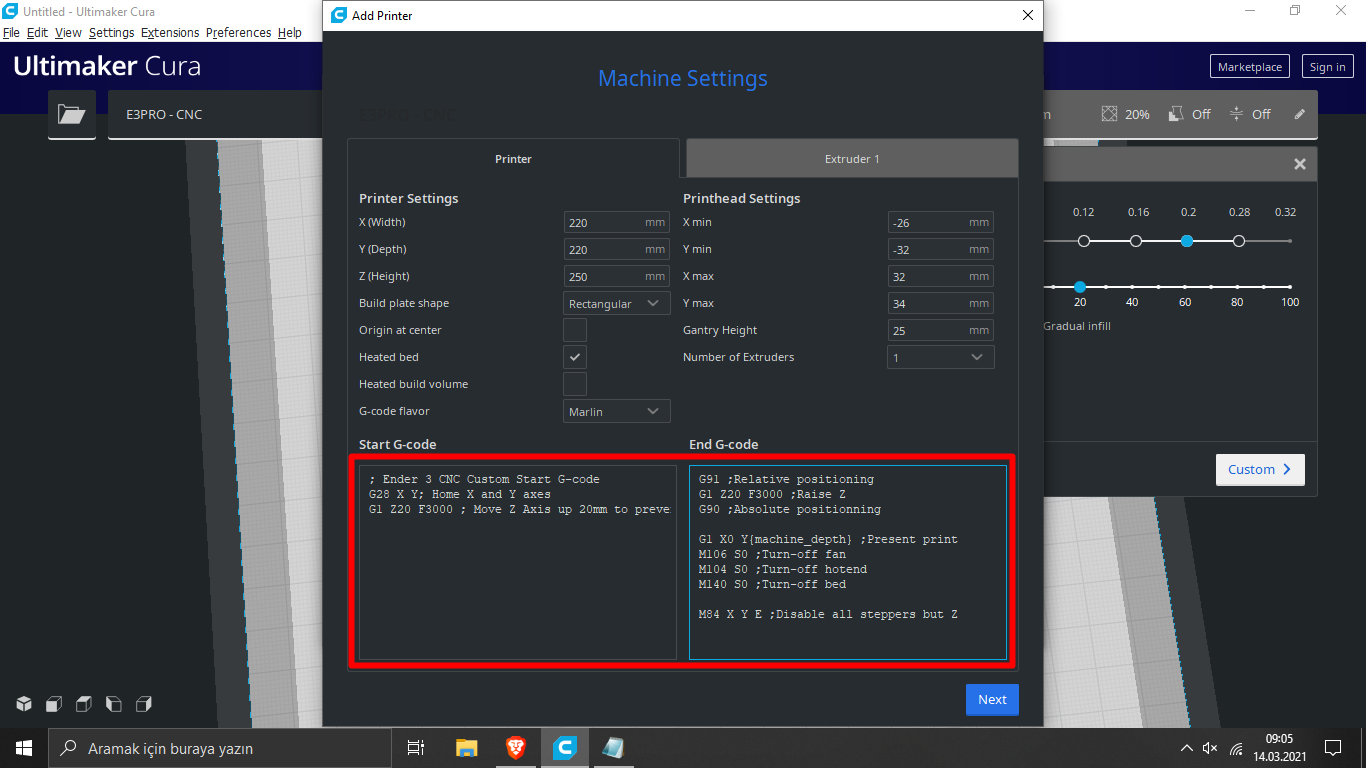Click the infill slider handle at 20

(1080, 287)
